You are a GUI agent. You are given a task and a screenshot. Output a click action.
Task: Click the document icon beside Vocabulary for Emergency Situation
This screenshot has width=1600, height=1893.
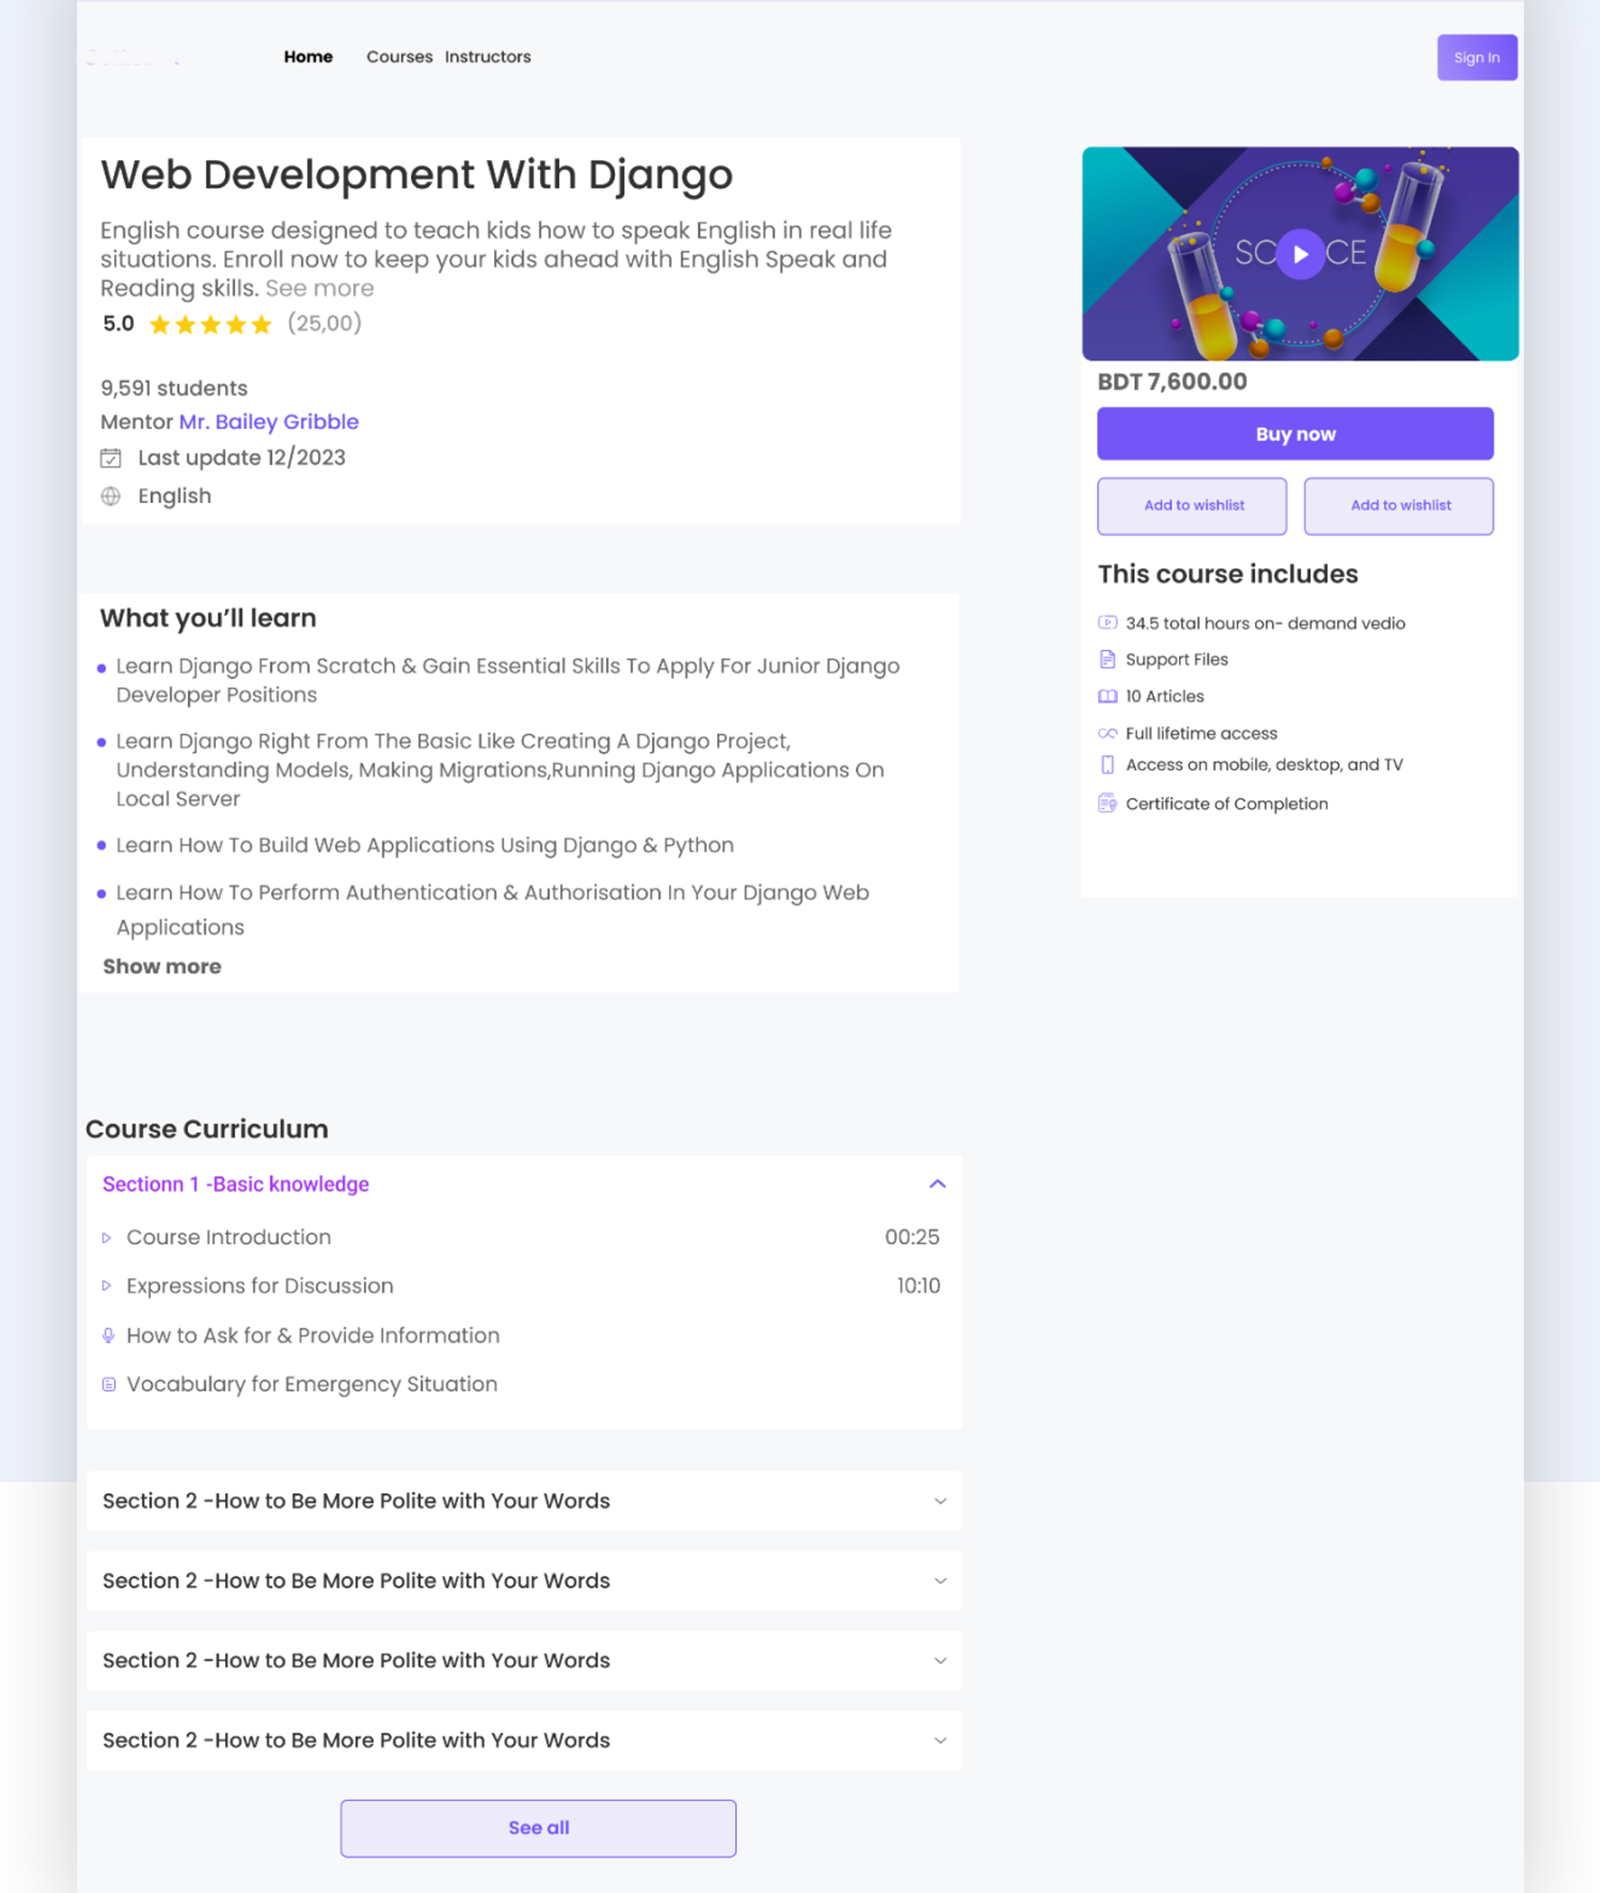tap(108, 1384)
